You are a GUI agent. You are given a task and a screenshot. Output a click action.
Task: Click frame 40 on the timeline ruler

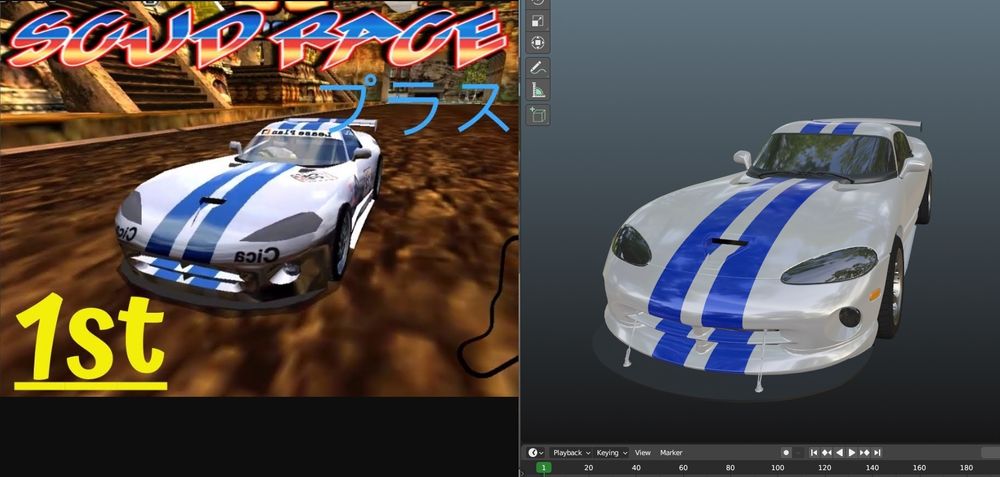pos(636,468)
